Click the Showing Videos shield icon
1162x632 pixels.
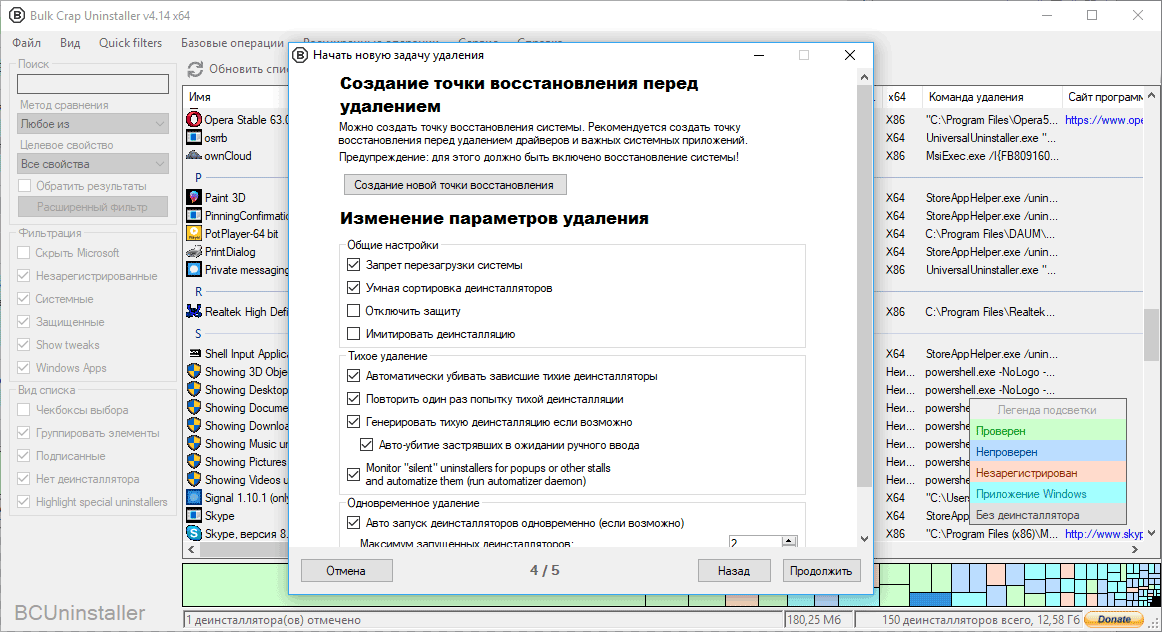(x=194, y=479)
